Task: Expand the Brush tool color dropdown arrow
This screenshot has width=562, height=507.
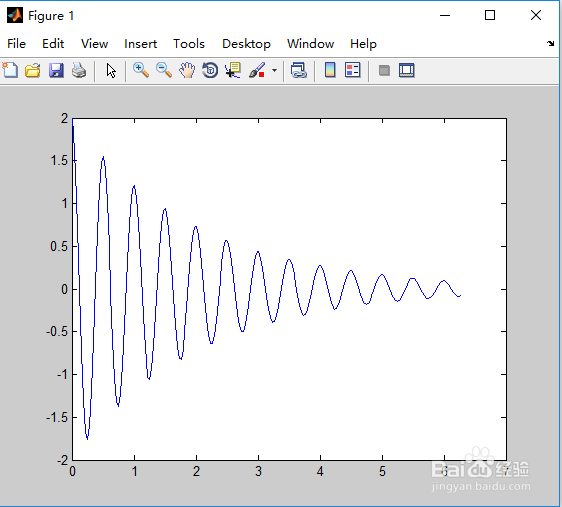Action: pyautogui.click(x=275, y=71)
